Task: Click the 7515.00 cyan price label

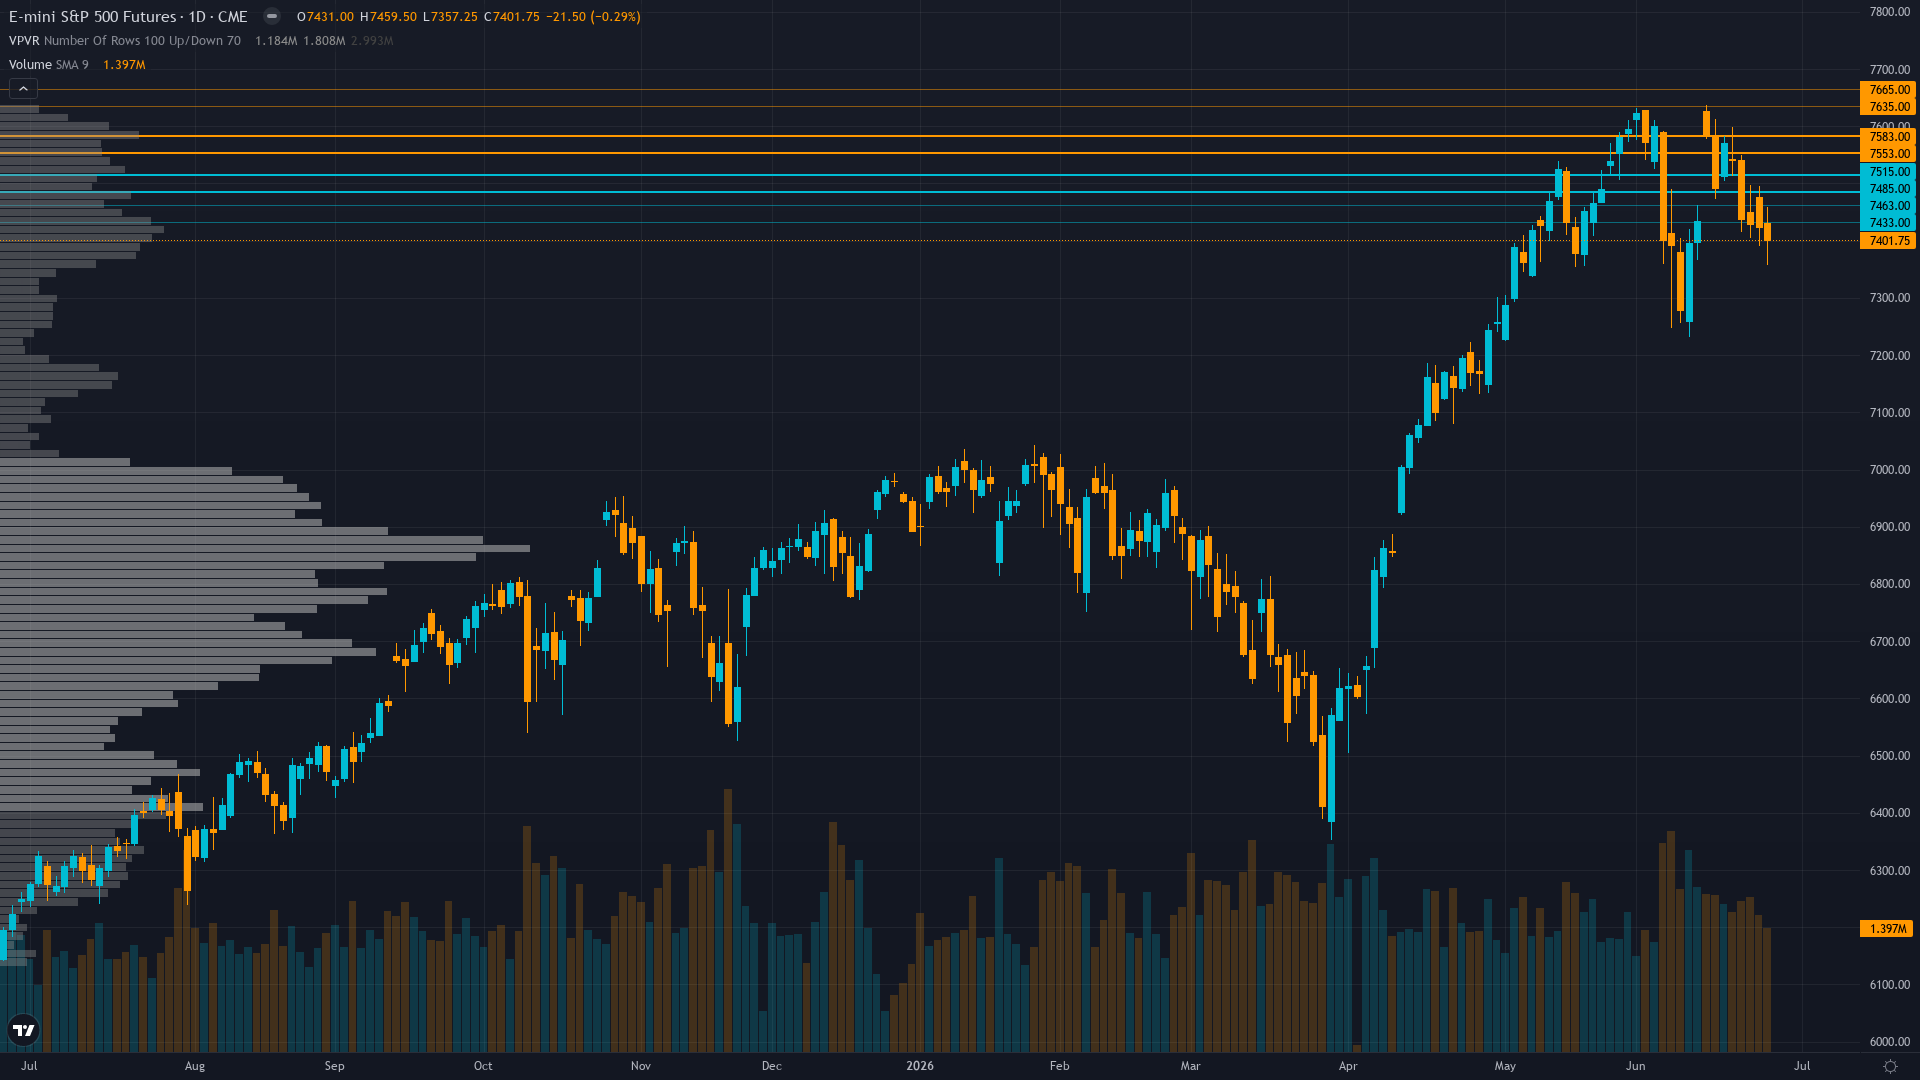Action: 1888,171
